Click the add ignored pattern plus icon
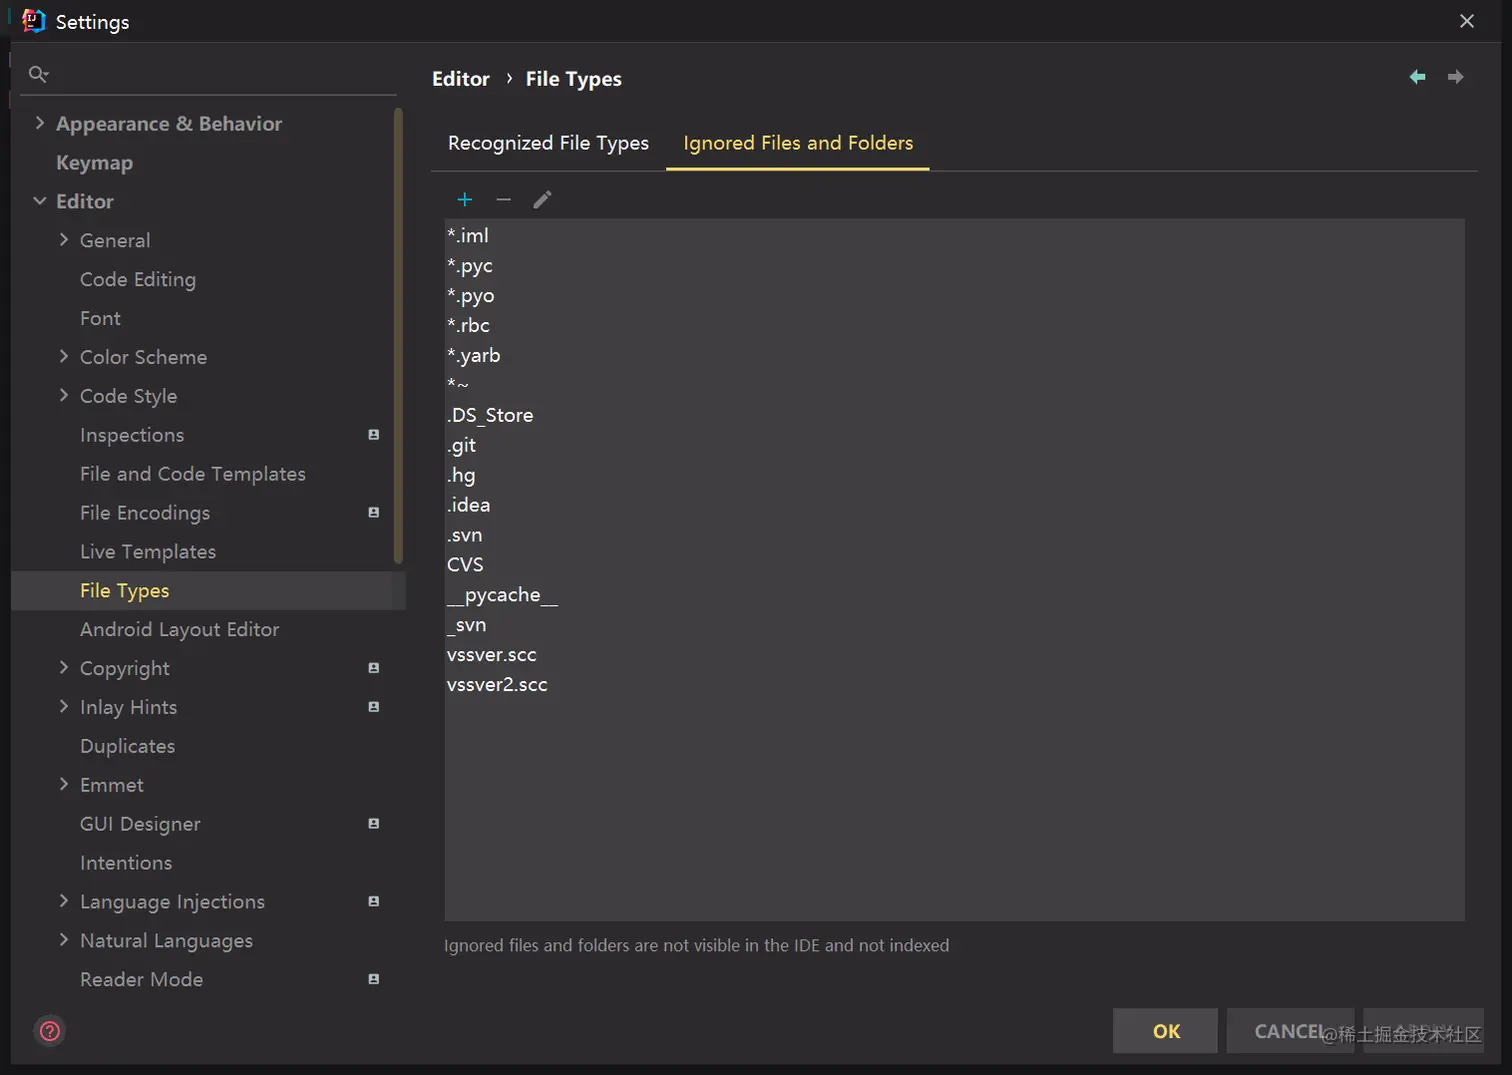This screenshot has height=1075, width=1512. [x=464, y=200]
